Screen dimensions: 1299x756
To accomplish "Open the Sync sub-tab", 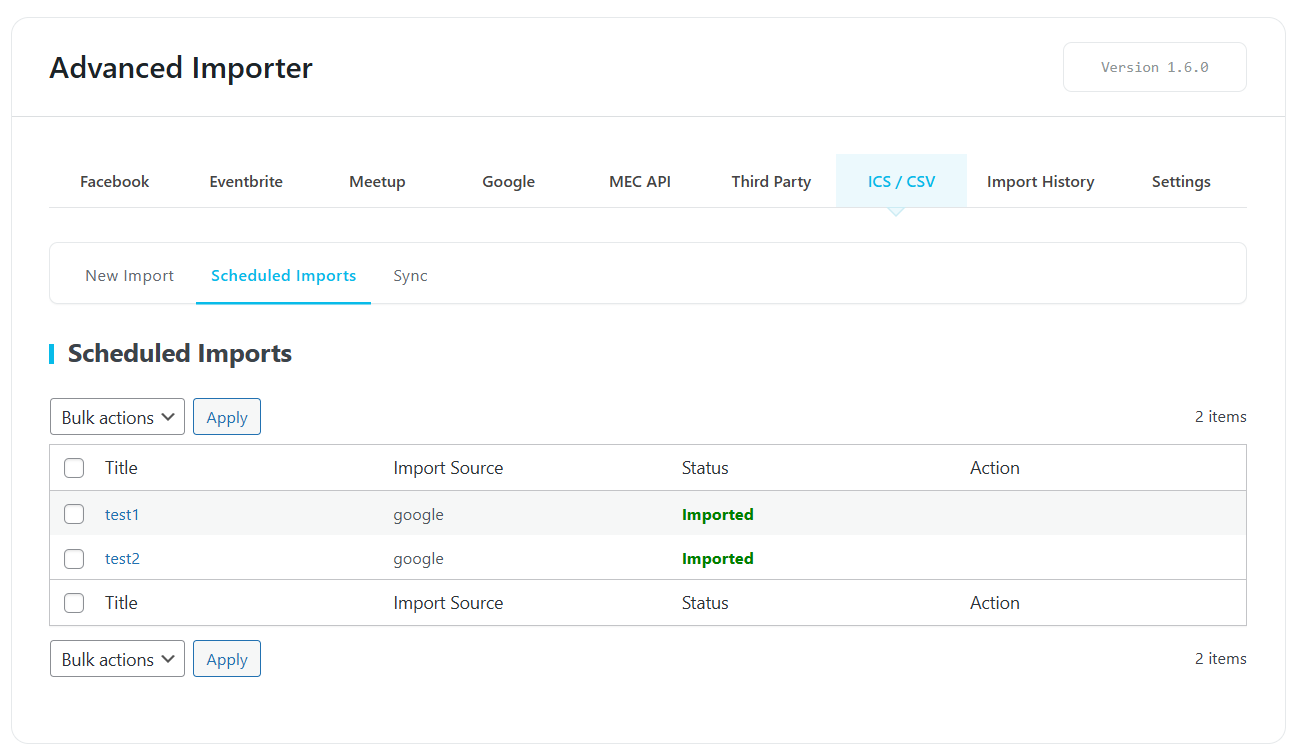I will pos(410,275).
